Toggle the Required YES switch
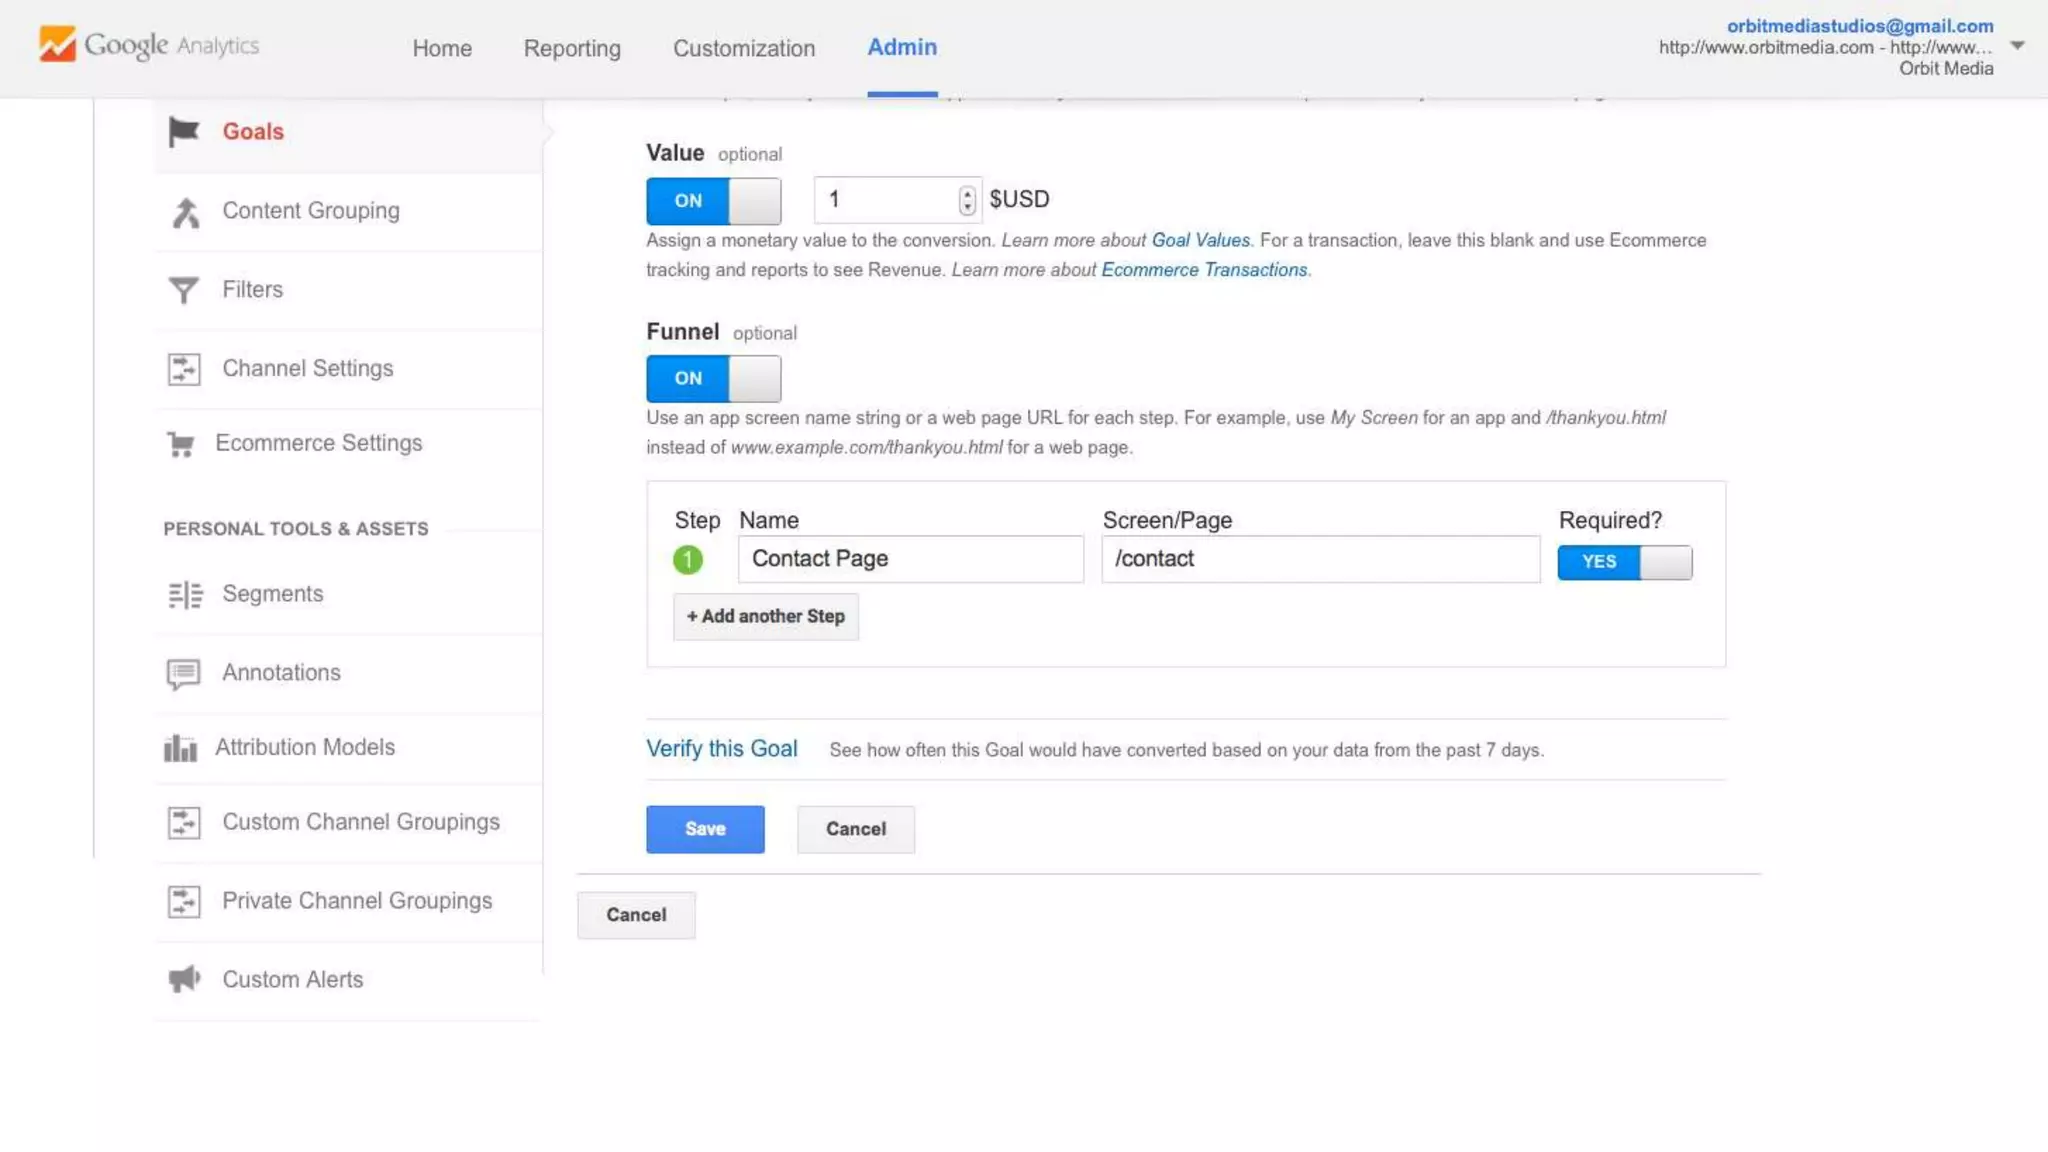 coord(1624,563)
